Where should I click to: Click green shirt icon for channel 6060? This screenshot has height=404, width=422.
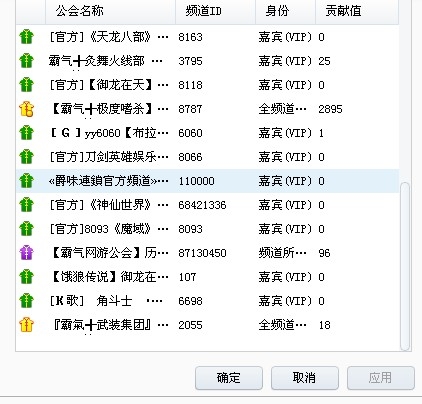(x=26, y=133)
